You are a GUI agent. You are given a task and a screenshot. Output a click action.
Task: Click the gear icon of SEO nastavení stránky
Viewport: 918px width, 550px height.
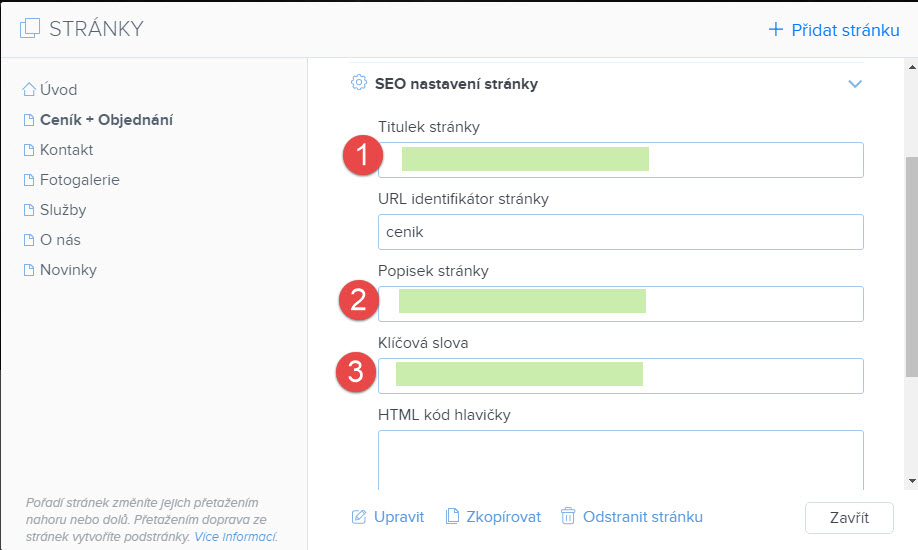coord(358,83)
